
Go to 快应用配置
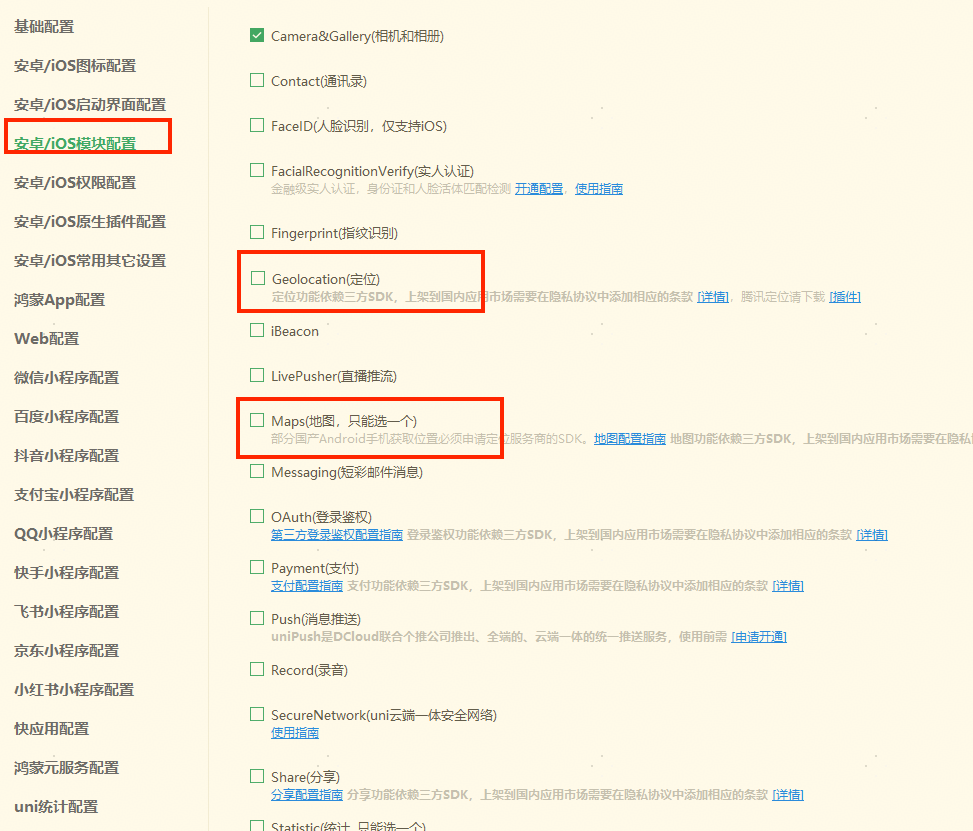pos(52,729)
